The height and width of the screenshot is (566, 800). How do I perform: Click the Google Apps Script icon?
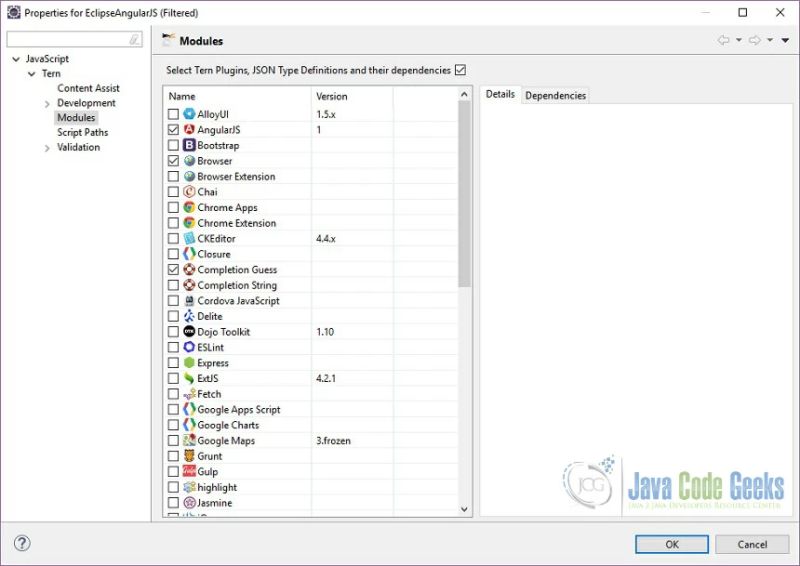[189, 409]
